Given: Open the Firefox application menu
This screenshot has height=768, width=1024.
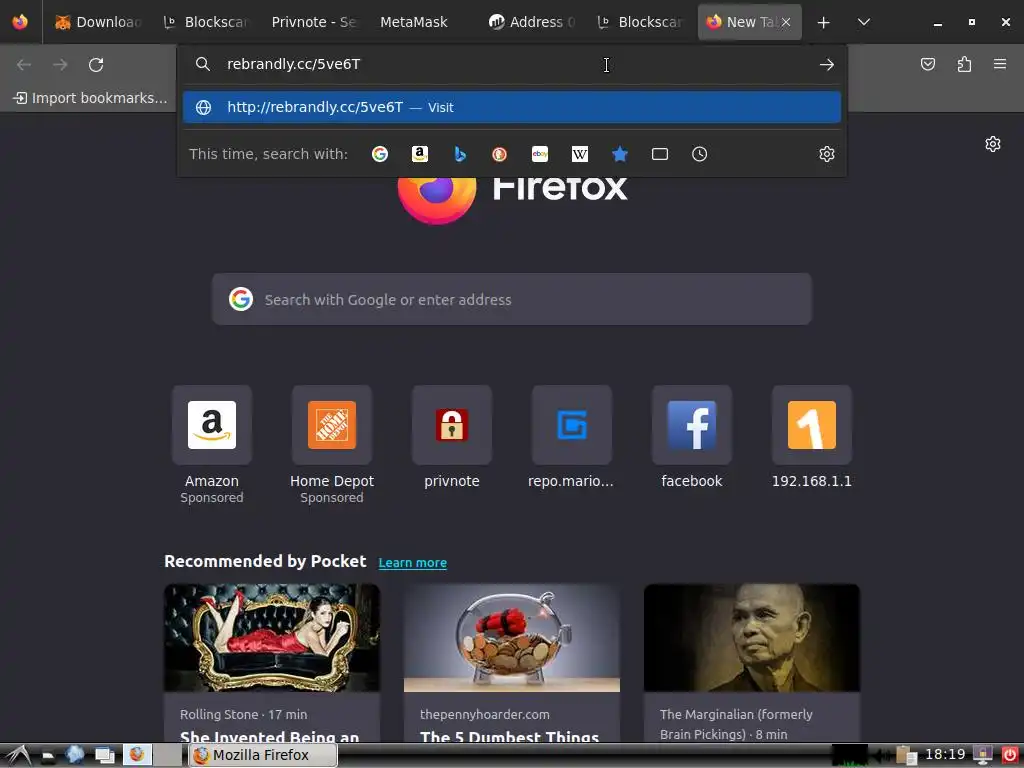Looking at the screenshot, I should [x=1000, y=64].
